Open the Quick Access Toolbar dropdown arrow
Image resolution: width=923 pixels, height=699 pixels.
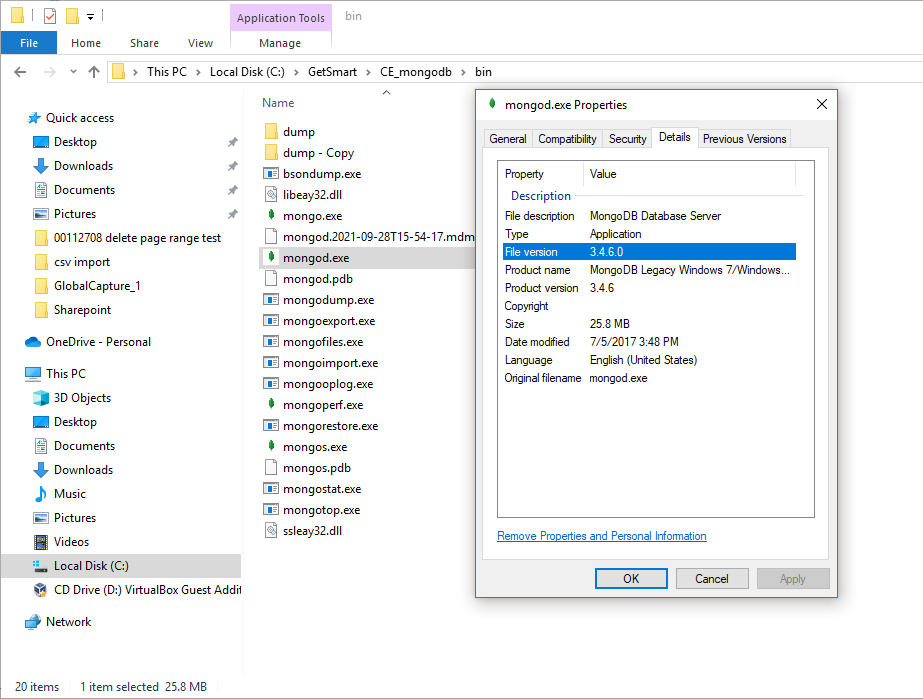click(91, 17)
